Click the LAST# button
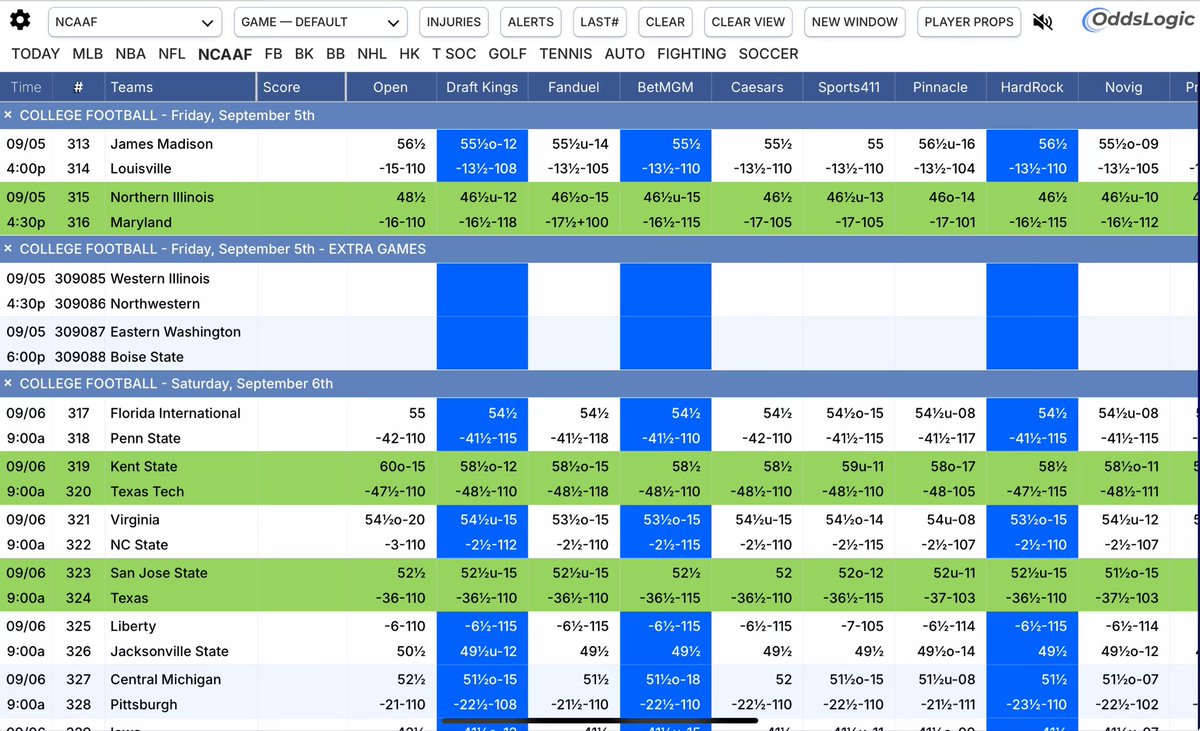1200x731 pixels. tap(600, 21)
